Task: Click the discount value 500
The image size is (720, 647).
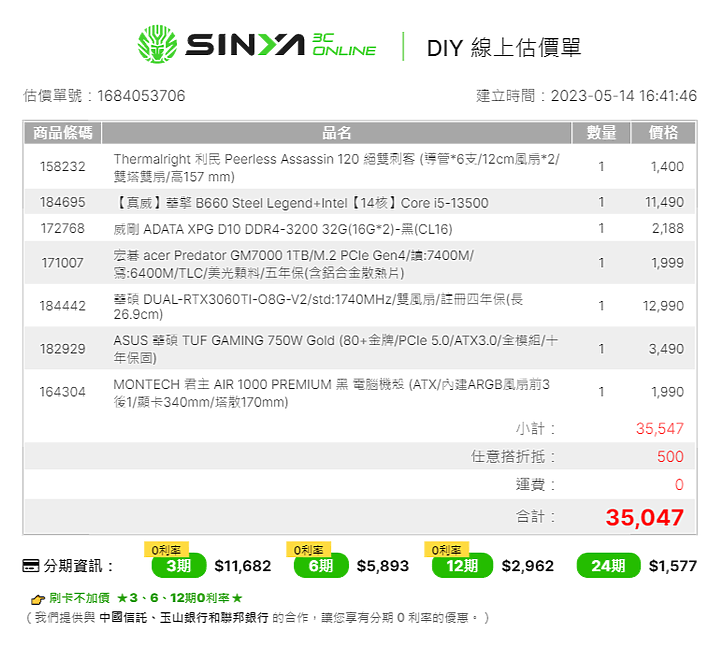Action: point(670,456)
